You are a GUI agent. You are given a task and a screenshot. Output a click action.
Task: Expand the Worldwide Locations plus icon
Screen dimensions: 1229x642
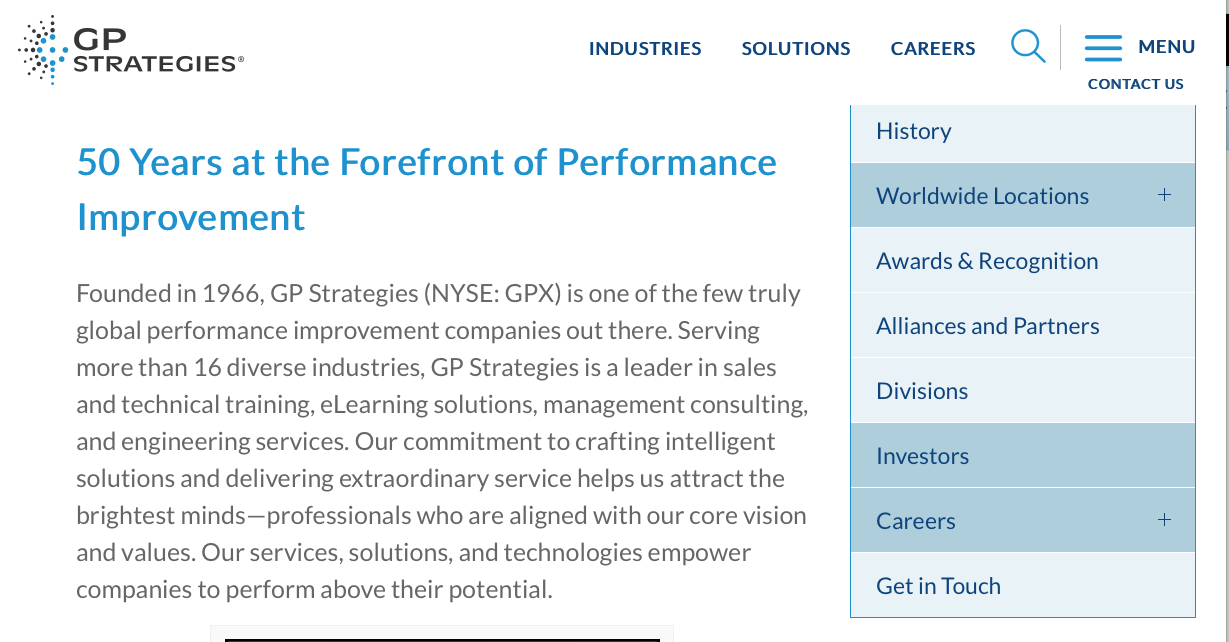tap(1164, 195)
